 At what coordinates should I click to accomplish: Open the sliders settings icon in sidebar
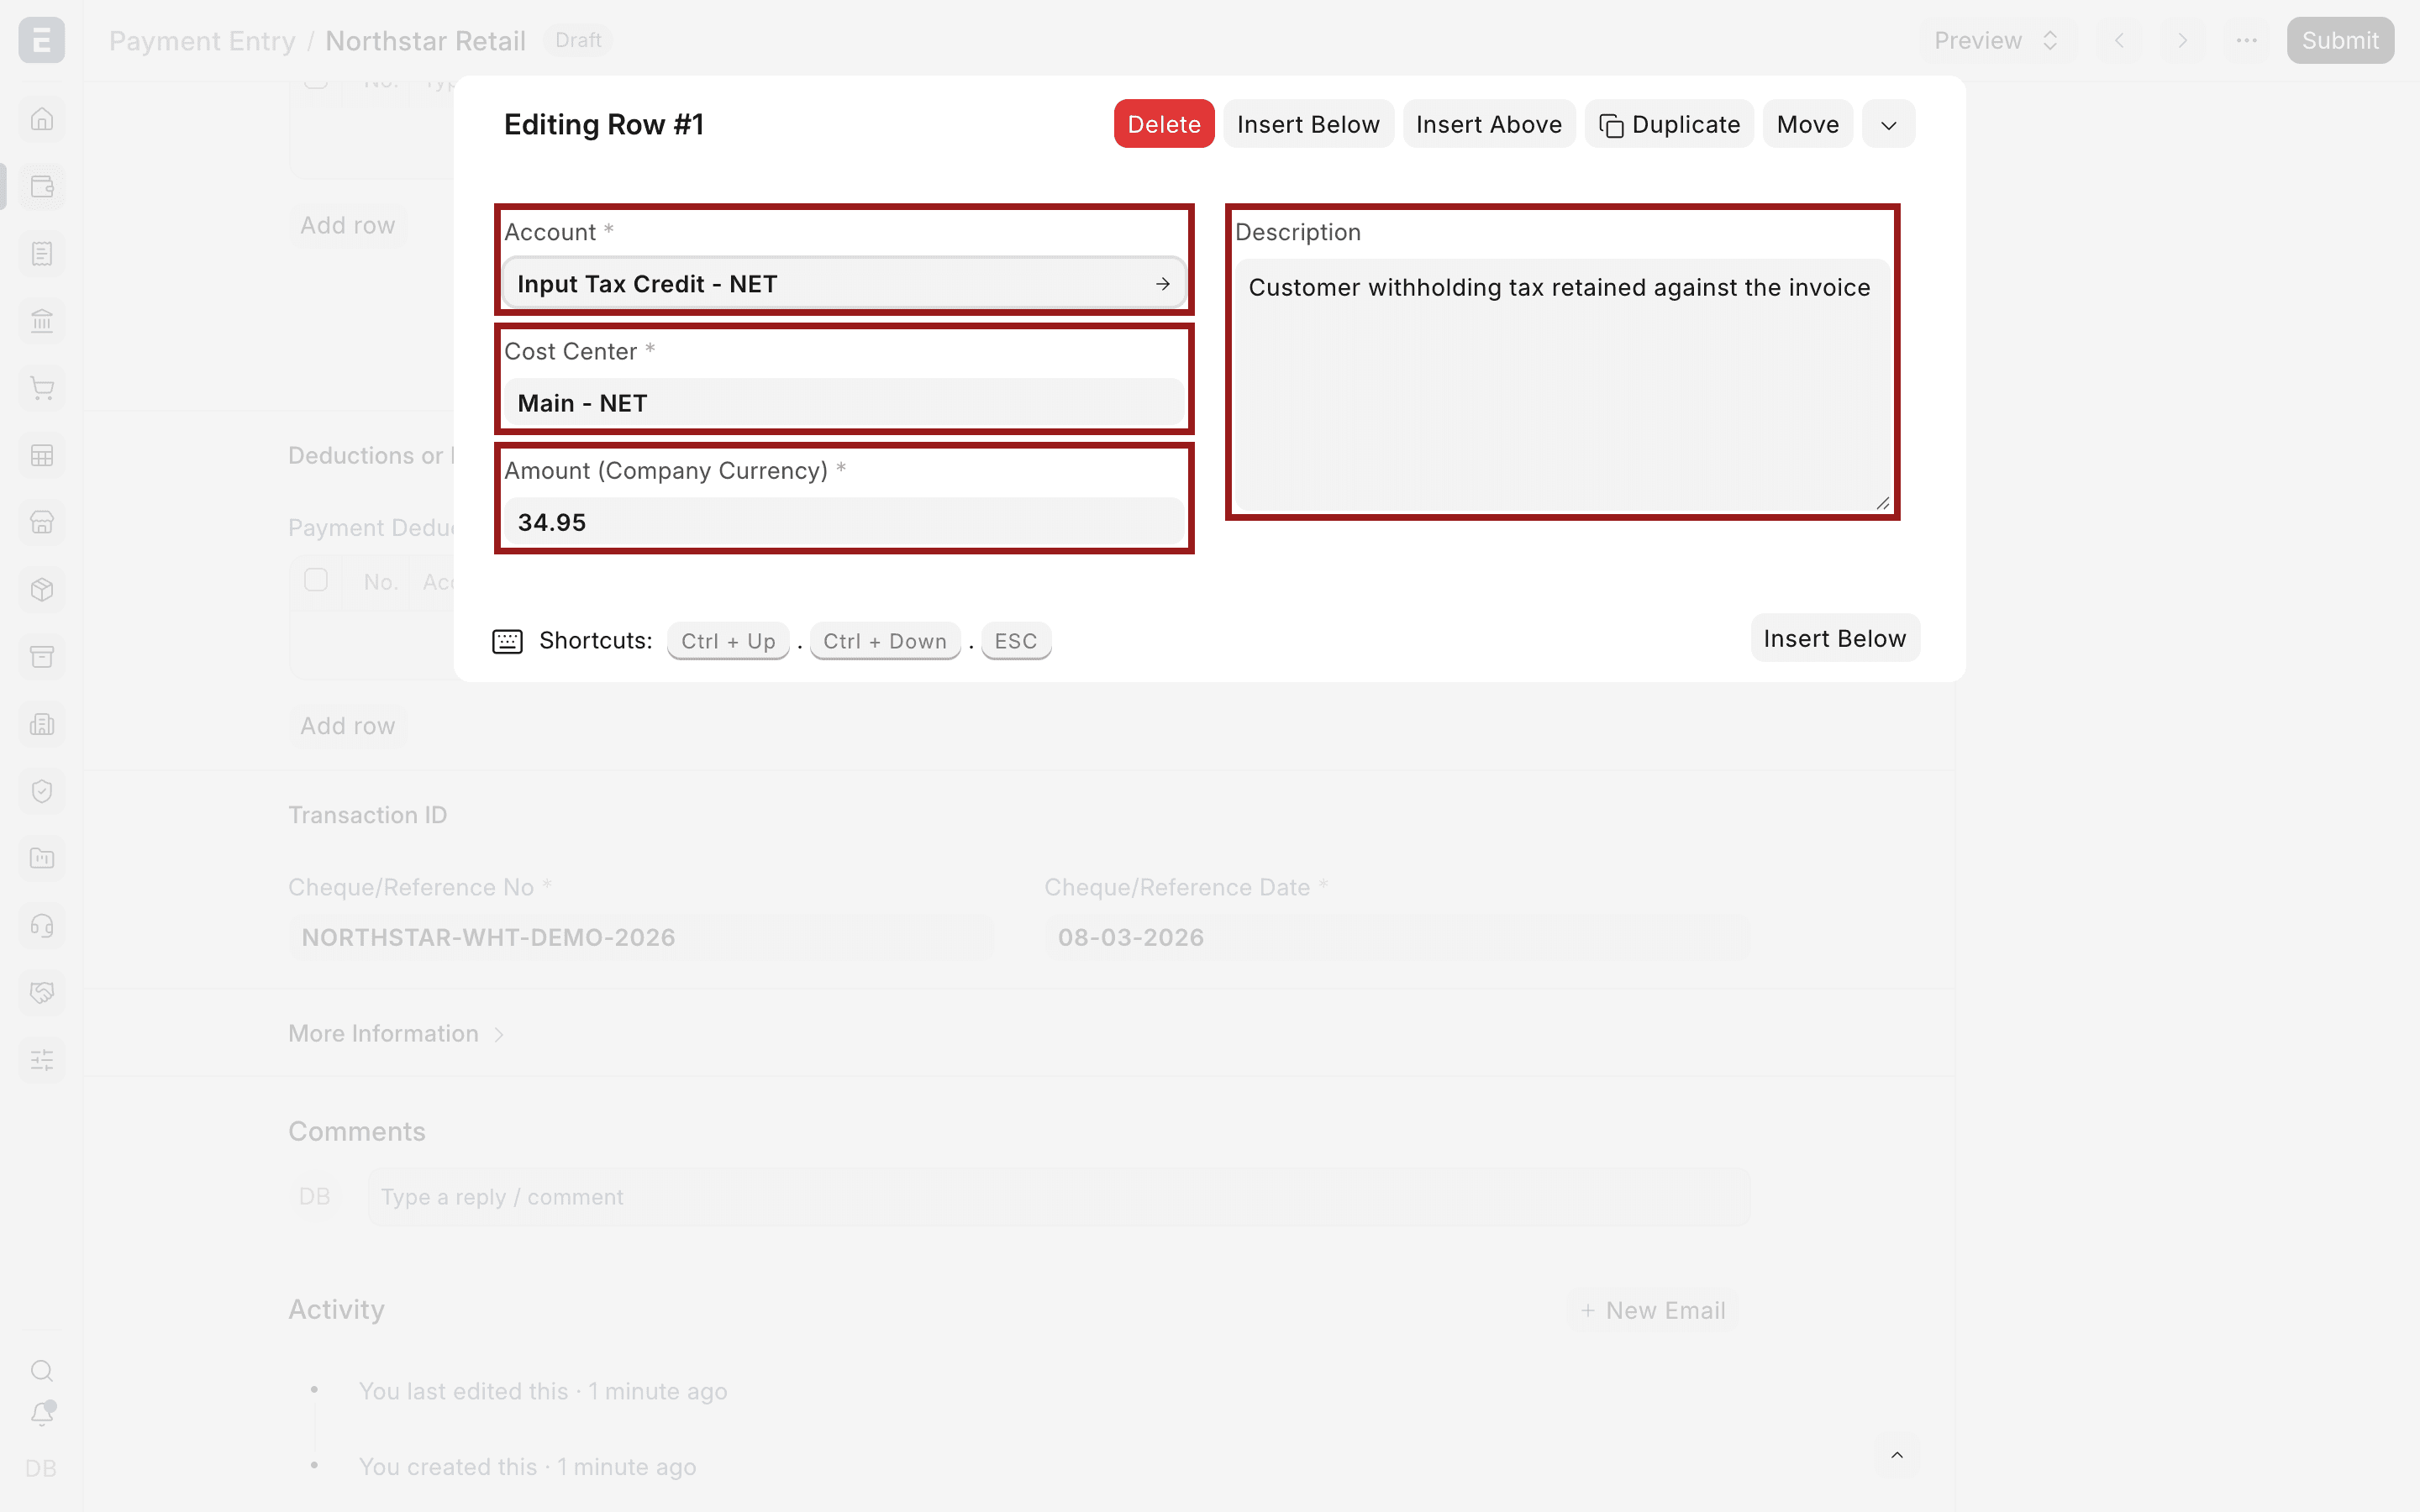click(42, 1060)
